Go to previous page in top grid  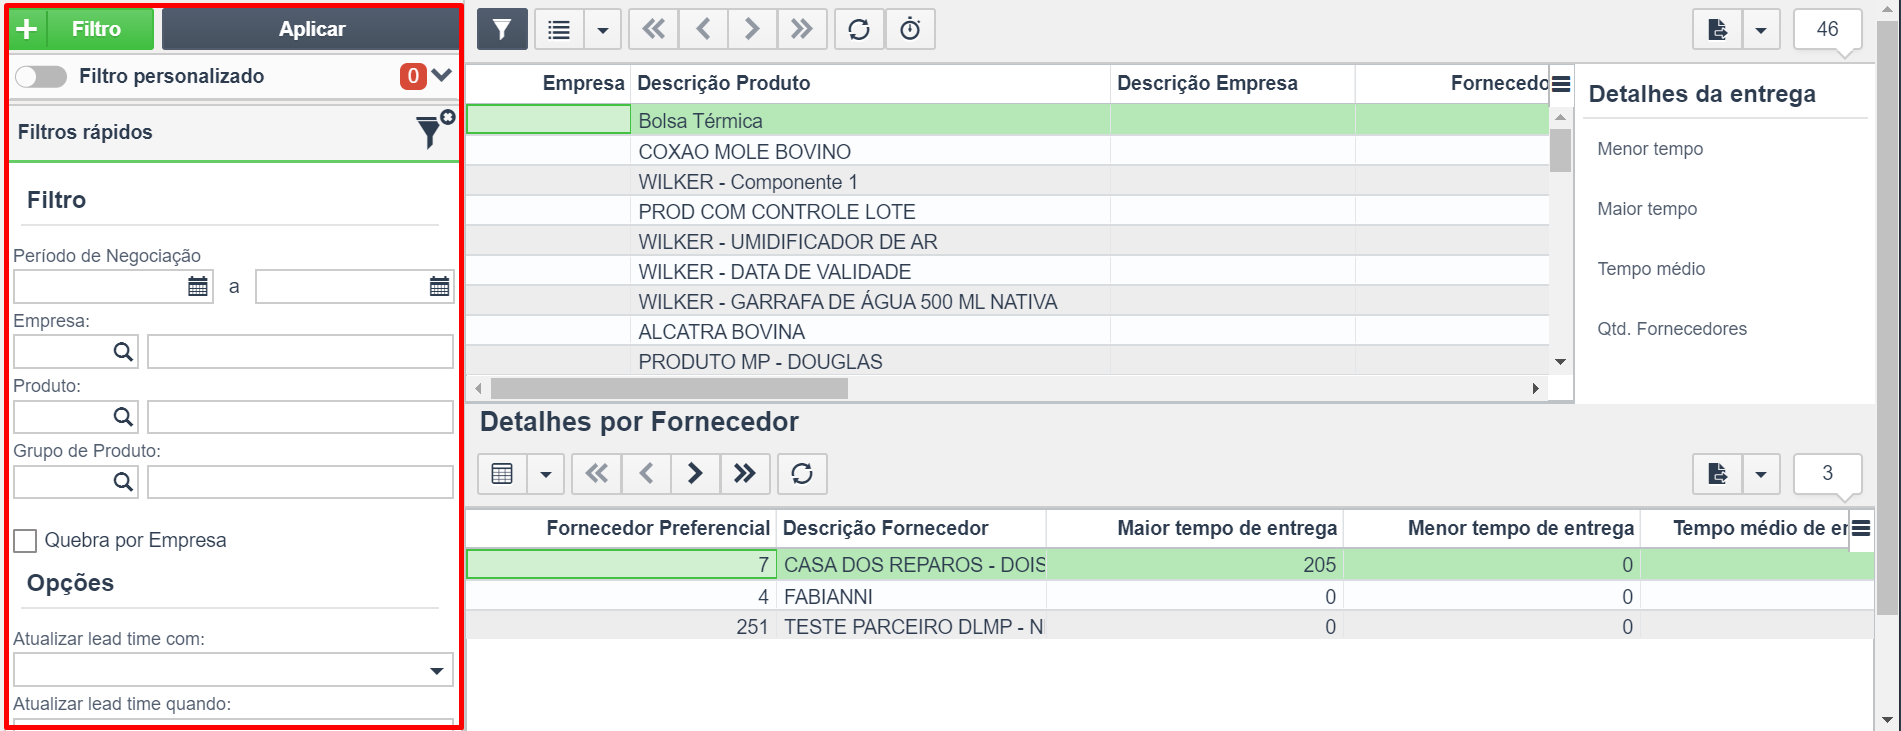[703, 29]
